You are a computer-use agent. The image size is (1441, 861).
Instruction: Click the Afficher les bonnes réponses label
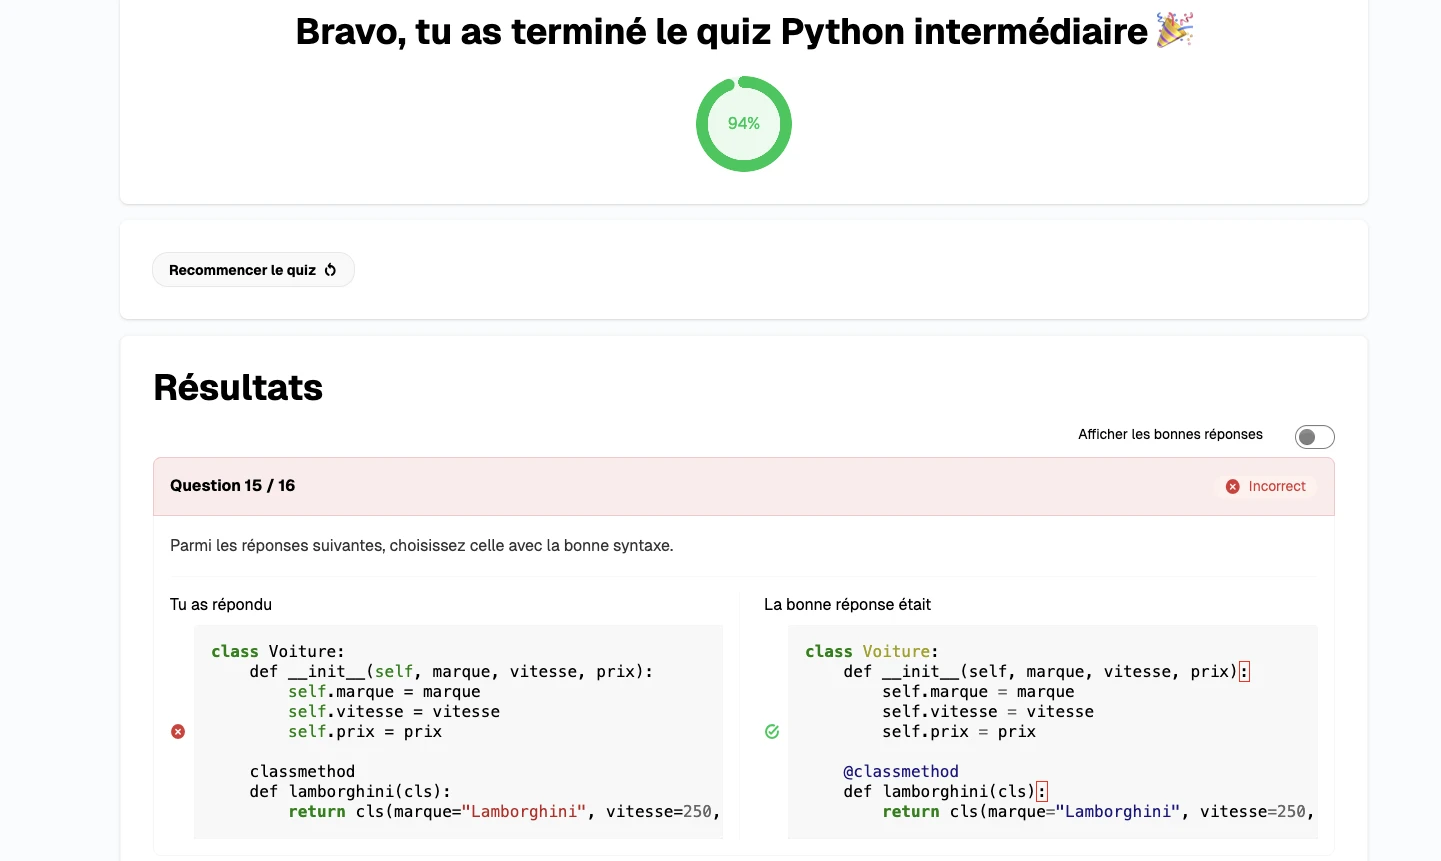1170,434
